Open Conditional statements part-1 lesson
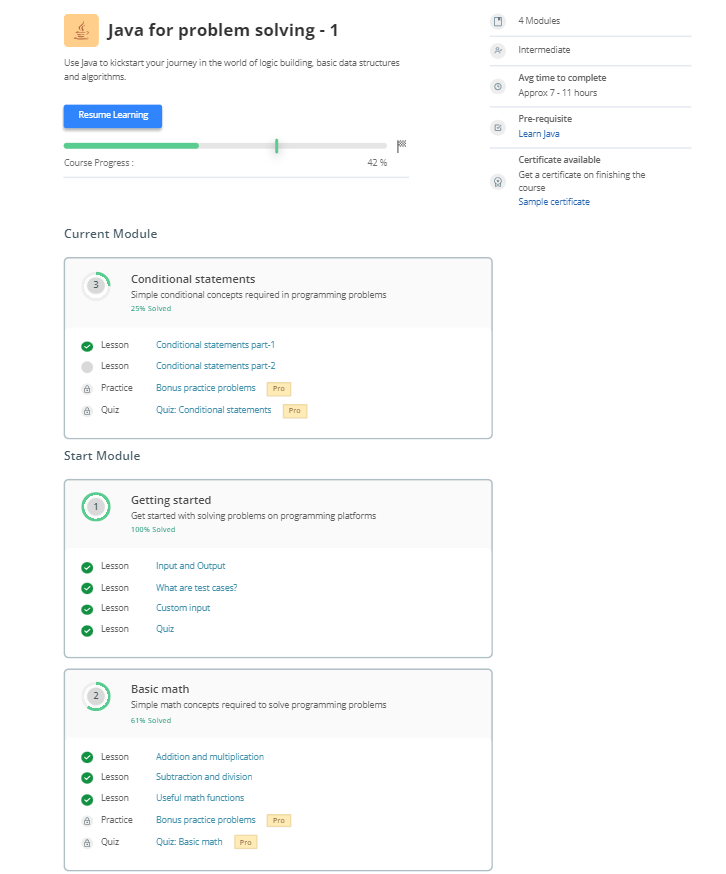The height and width of the screenshot is (874, 726). point(215,345)
